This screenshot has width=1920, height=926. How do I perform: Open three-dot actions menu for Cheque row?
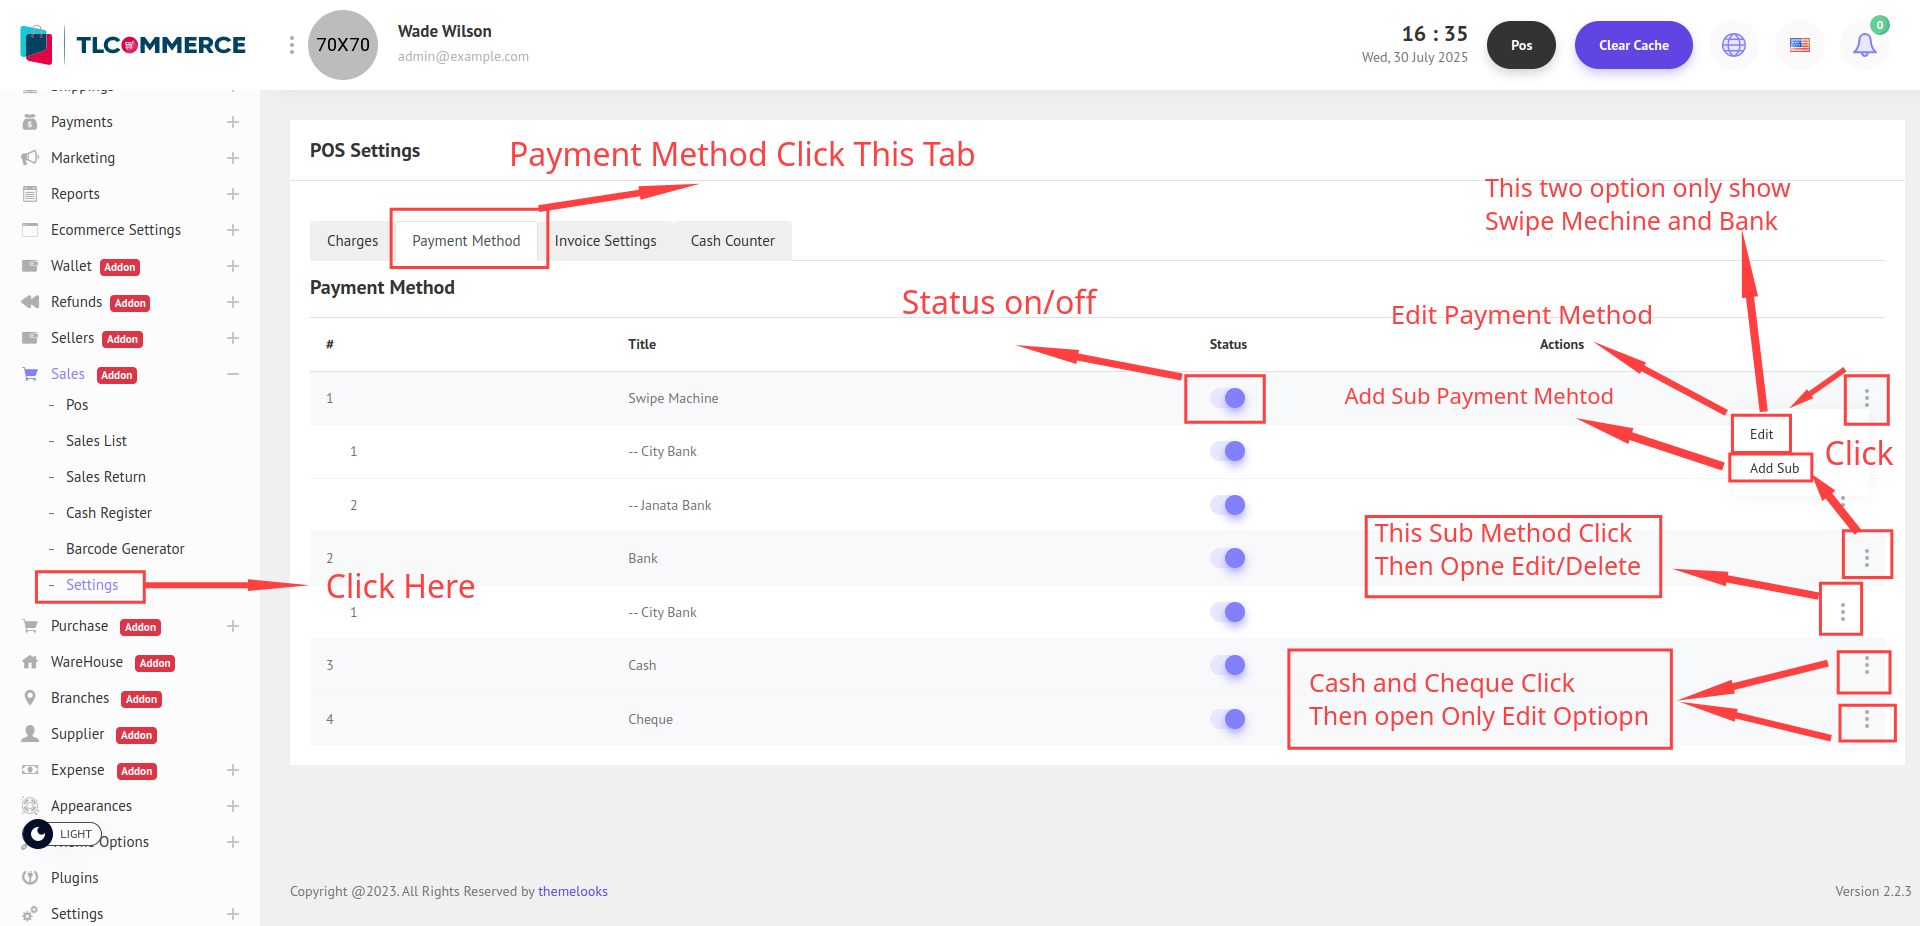pos(1866,720)
